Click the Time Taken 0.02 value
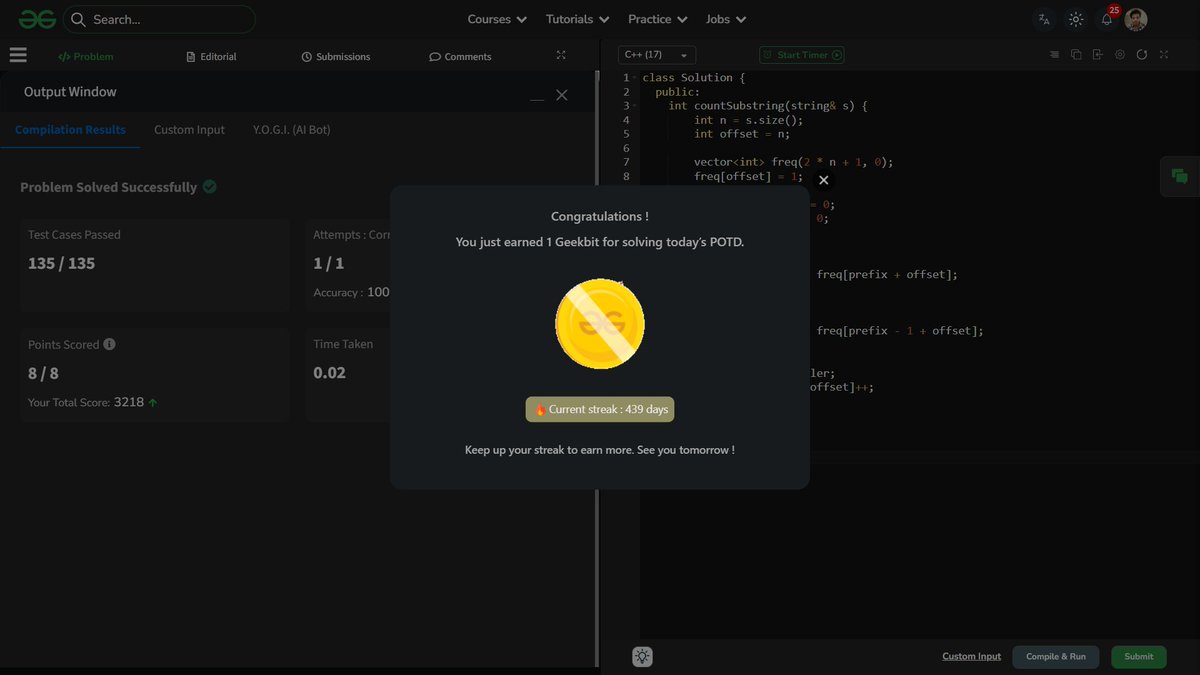The width and height of the screenshot is (1200, 675). point(330,373)
